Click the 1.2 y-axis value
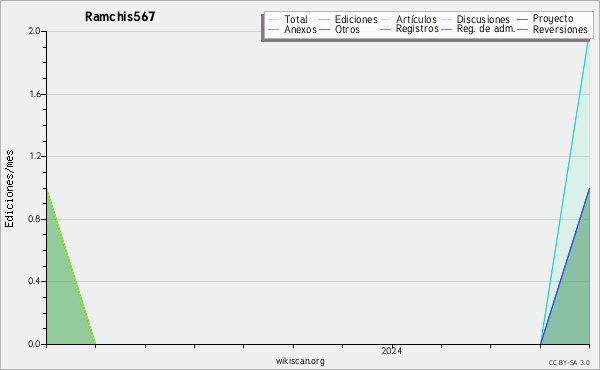Image resolution: width=600 pixels, height=370 pixels. (x=35, y=156)
